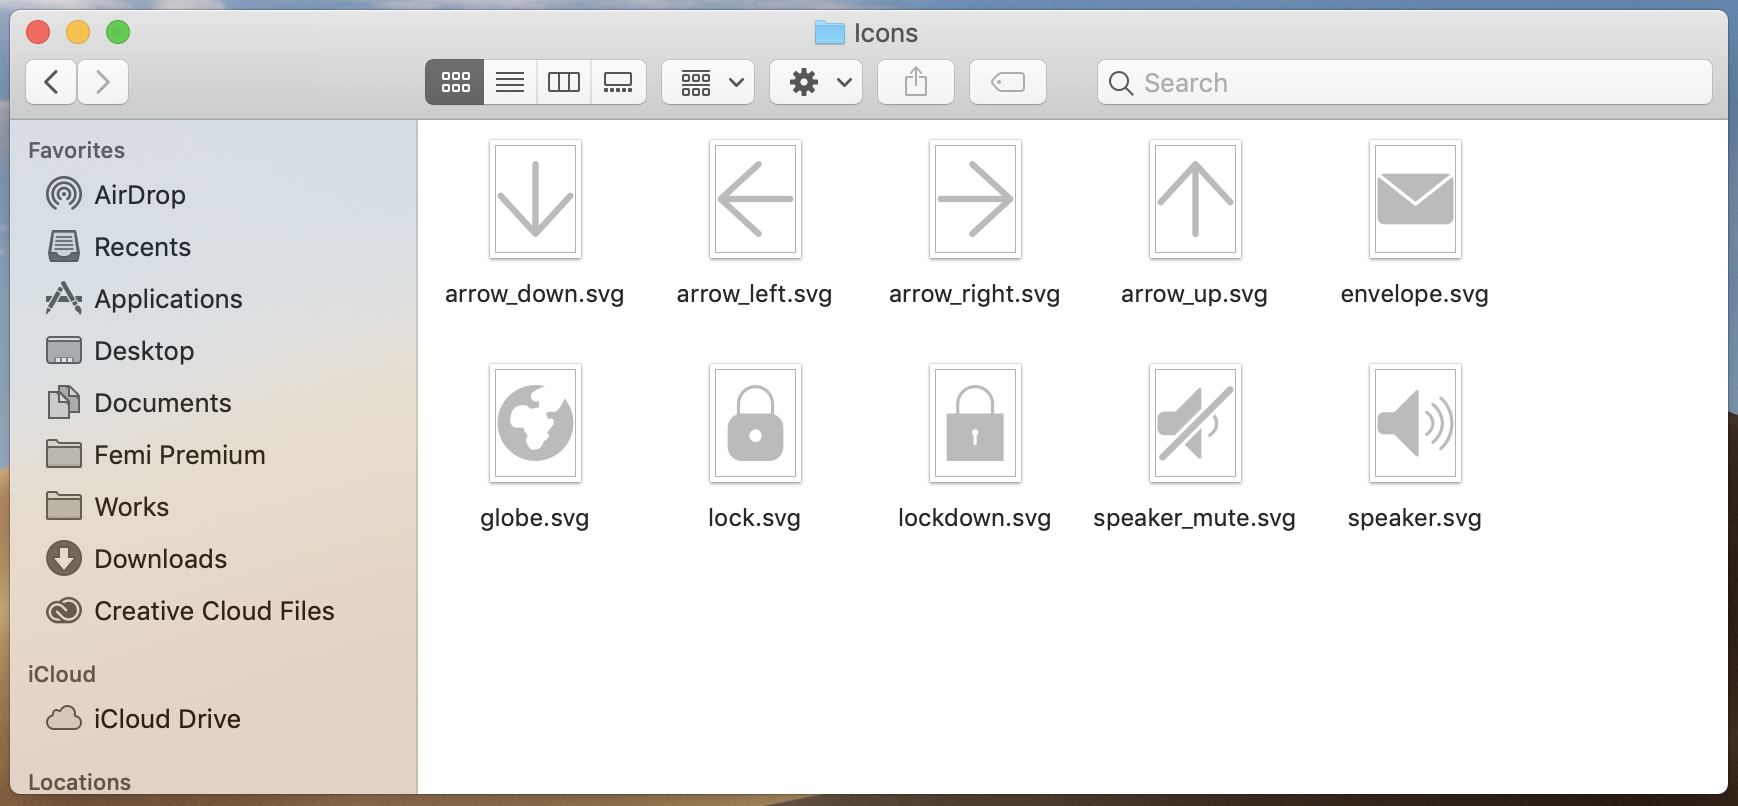Viewport: 1738px width, 806px height.
Task: Select the speaker.svg file icon
Action: pyautogui.click(x=1415, y=423)
